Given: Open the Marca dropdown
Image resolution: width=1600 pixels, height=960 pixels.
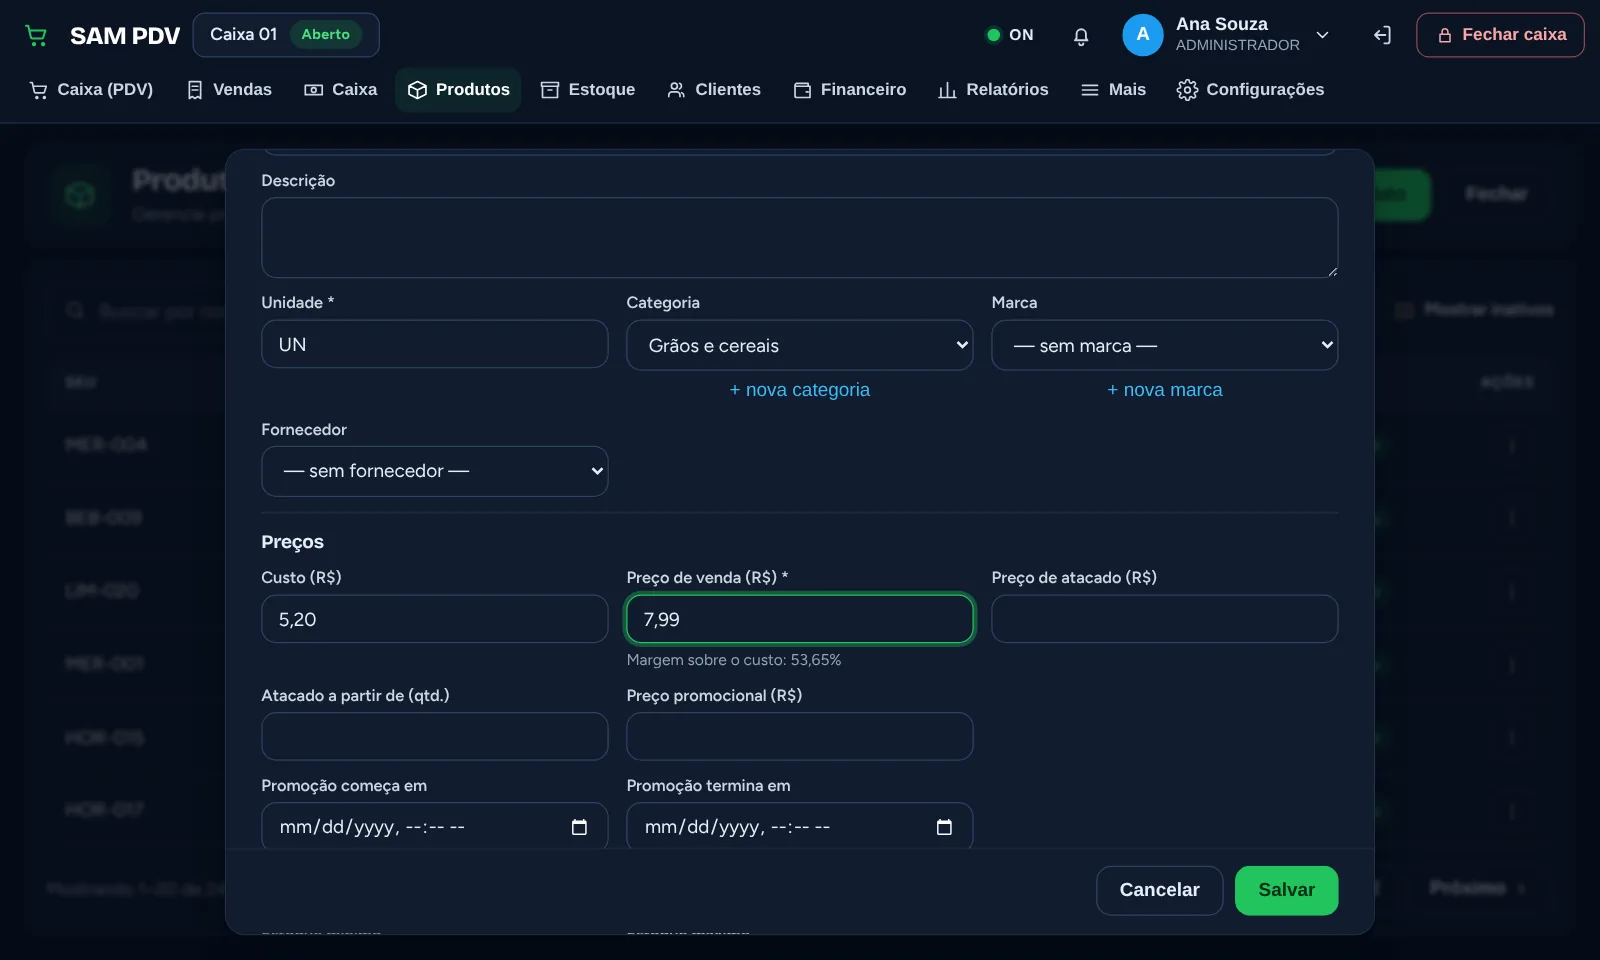Looking at the screenshot, I should click(1164, 345).
